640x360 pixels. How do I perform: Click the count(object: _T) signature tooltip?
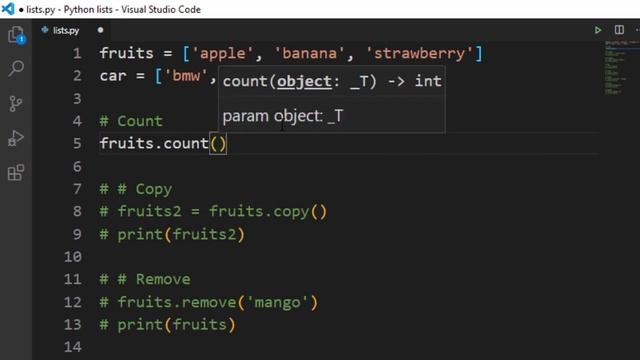click(332, 81)
